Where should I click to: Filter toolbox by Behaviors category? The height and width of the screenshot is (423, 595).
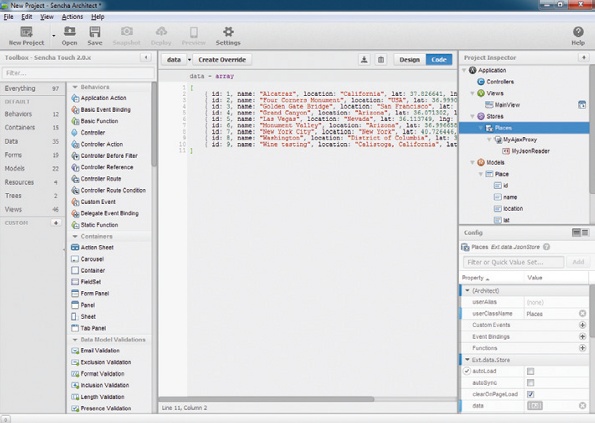32,114
